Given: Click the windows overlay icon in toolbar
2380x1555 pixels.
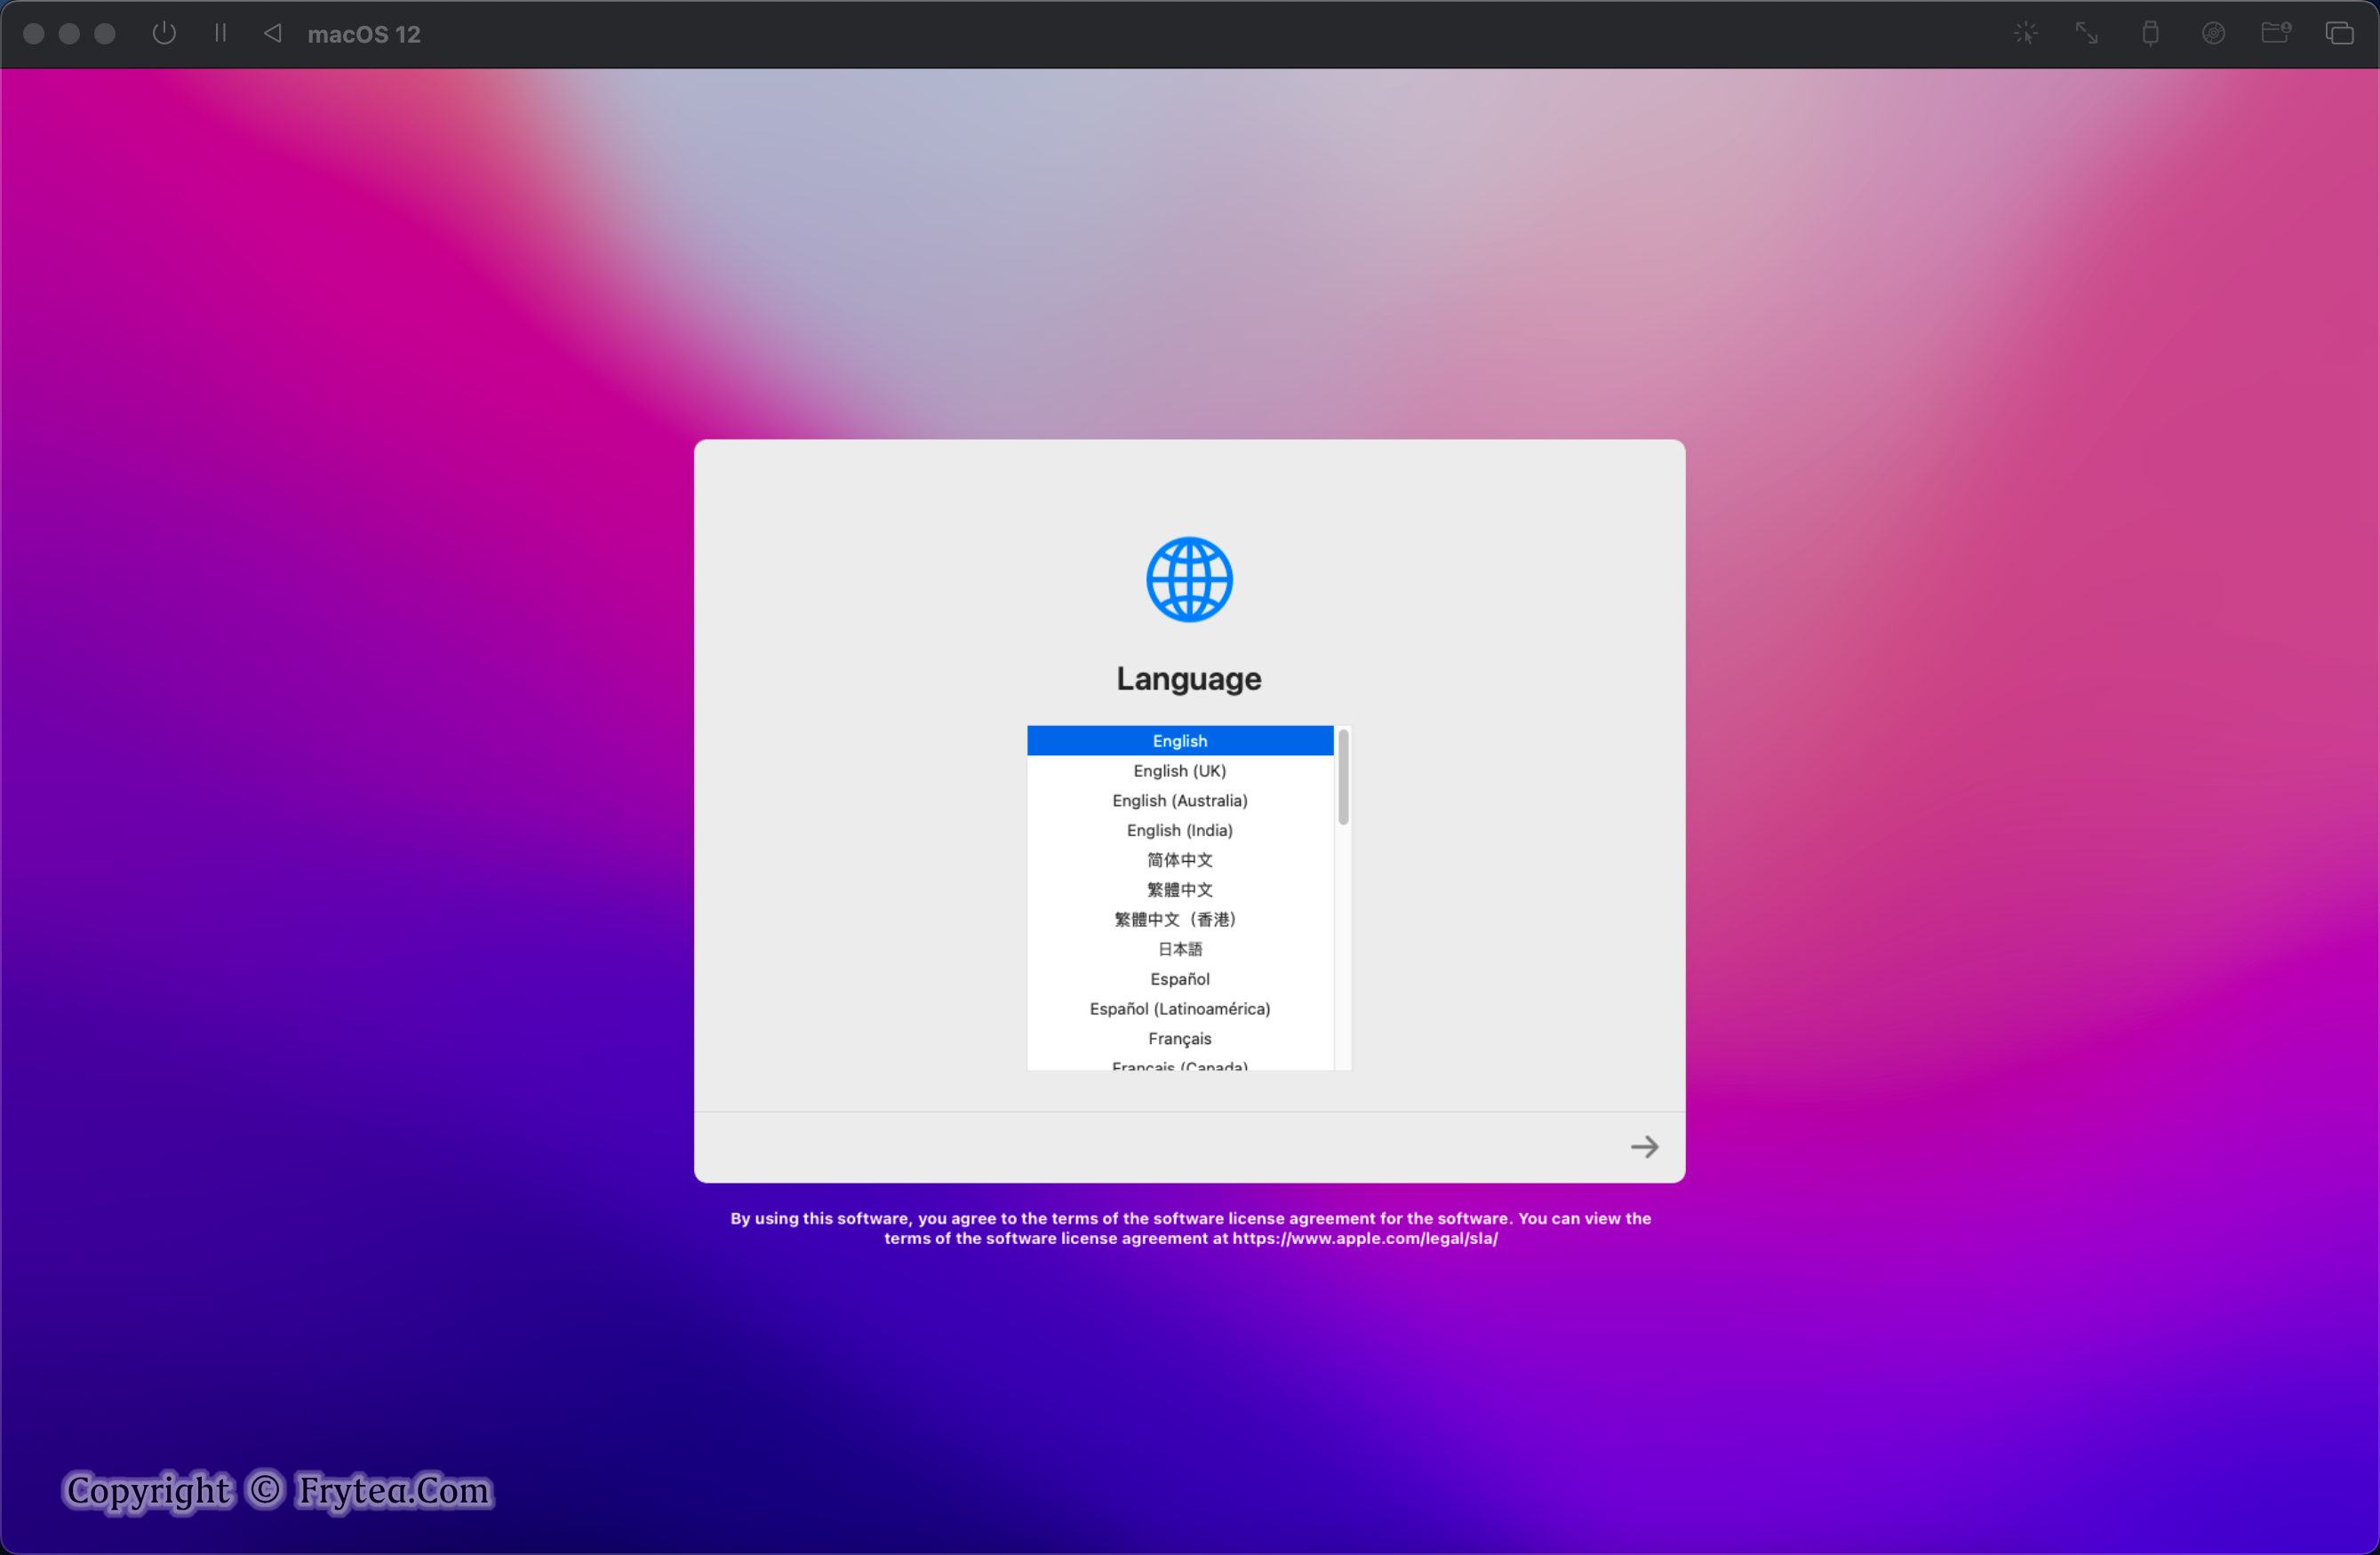Looking at the screenshot, I should [2339, 33].
